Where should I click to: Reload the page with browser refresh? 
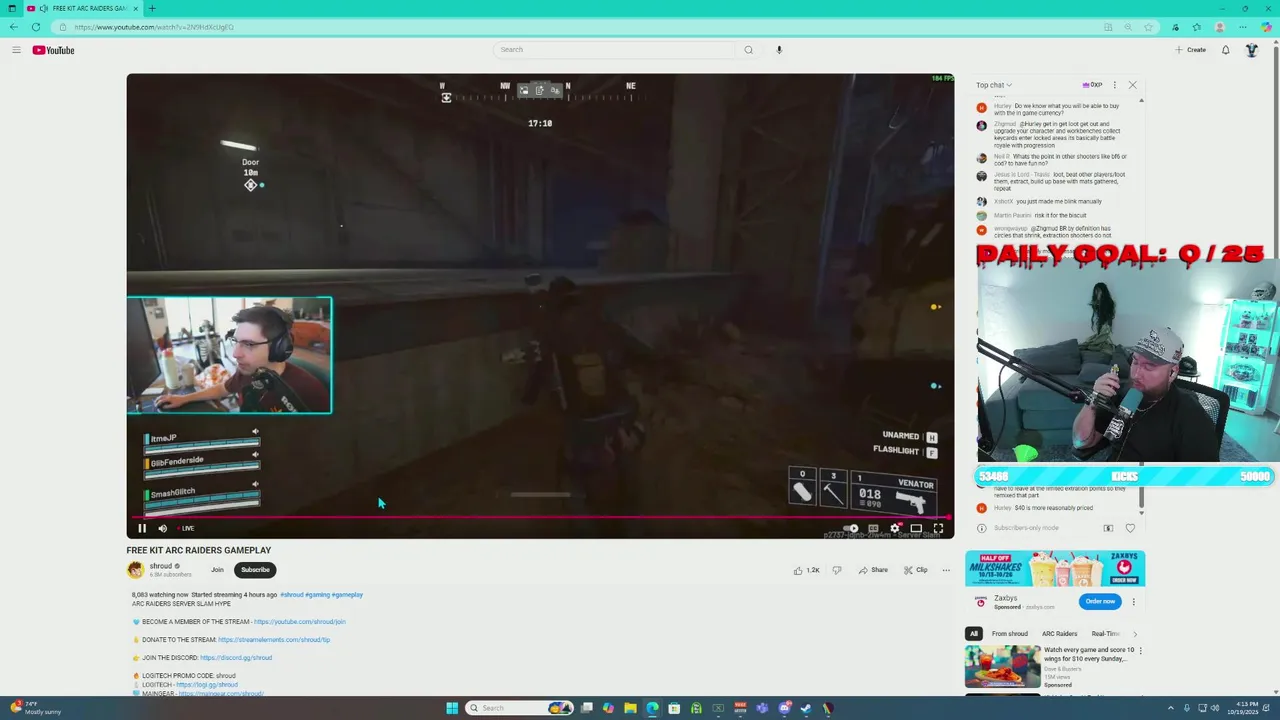coord(36,27)
